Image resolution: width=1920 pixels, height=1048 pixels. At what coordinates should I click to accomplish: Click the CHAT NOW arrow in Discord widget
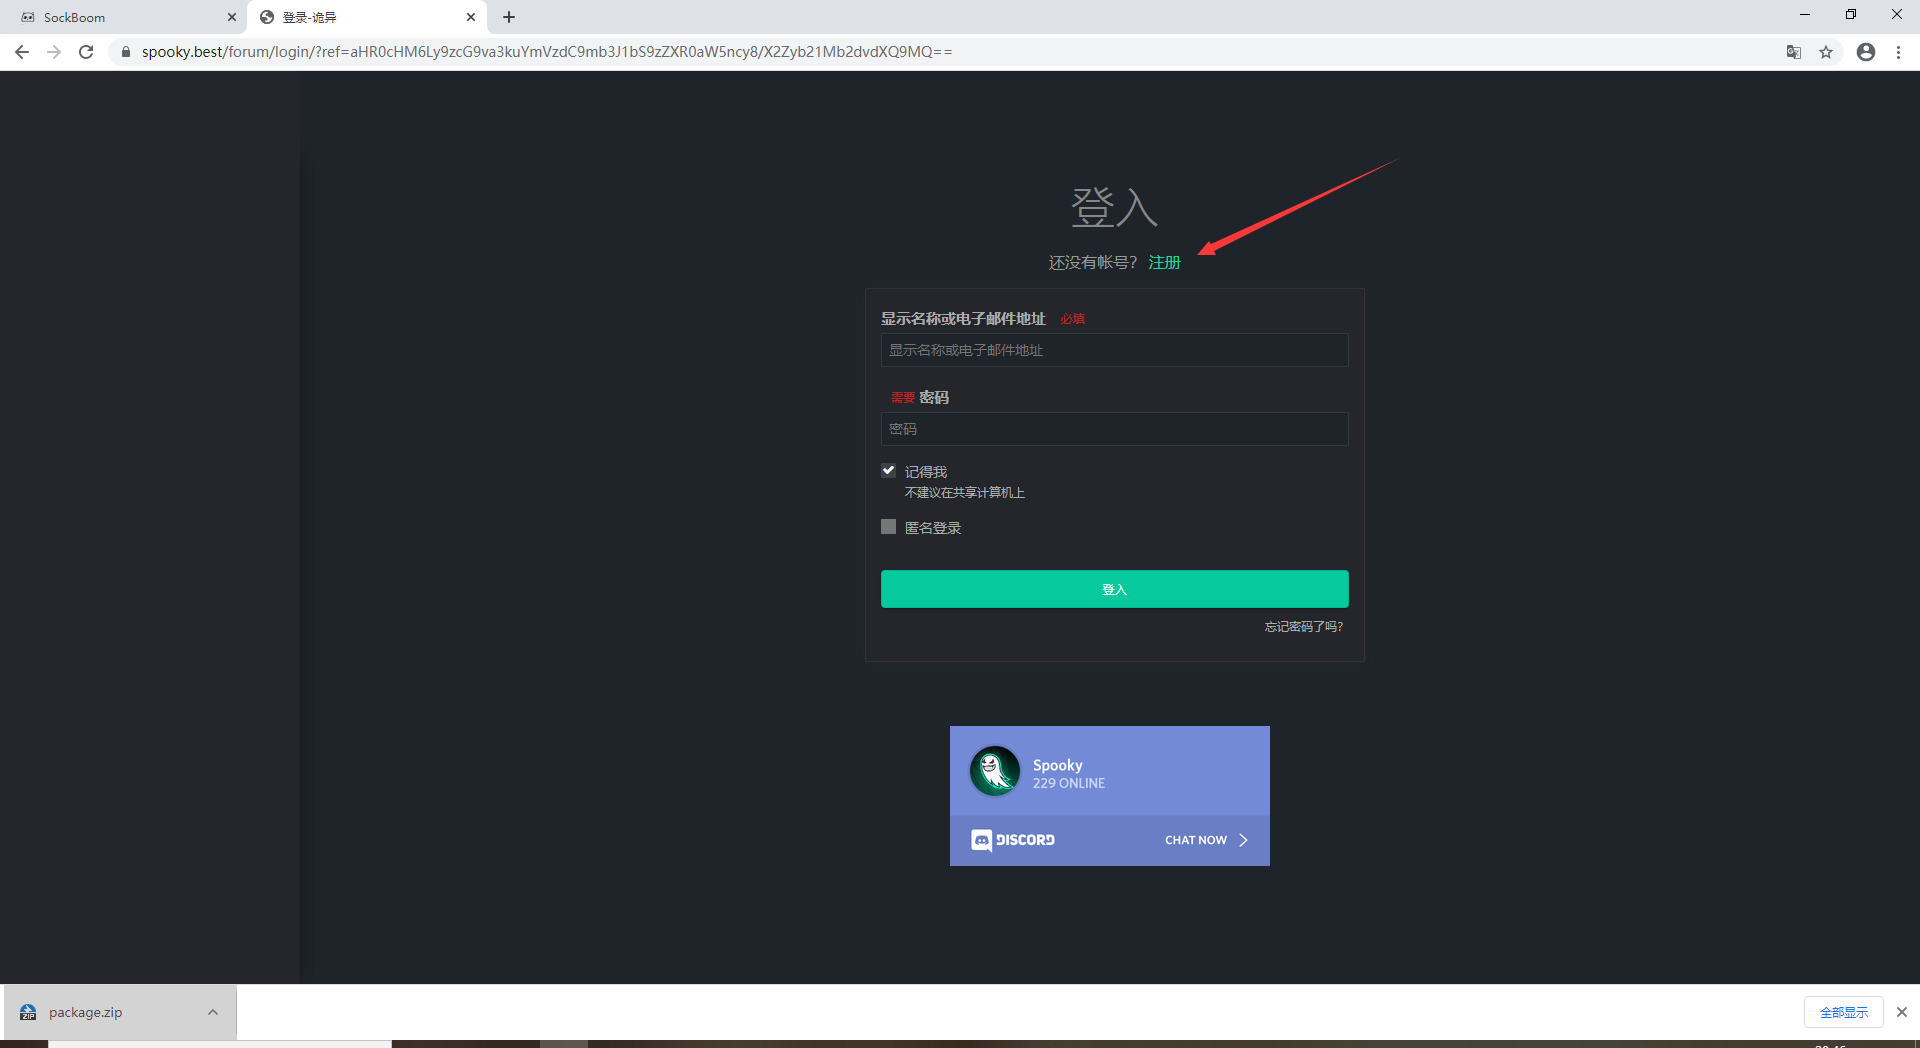(1243, 840)
